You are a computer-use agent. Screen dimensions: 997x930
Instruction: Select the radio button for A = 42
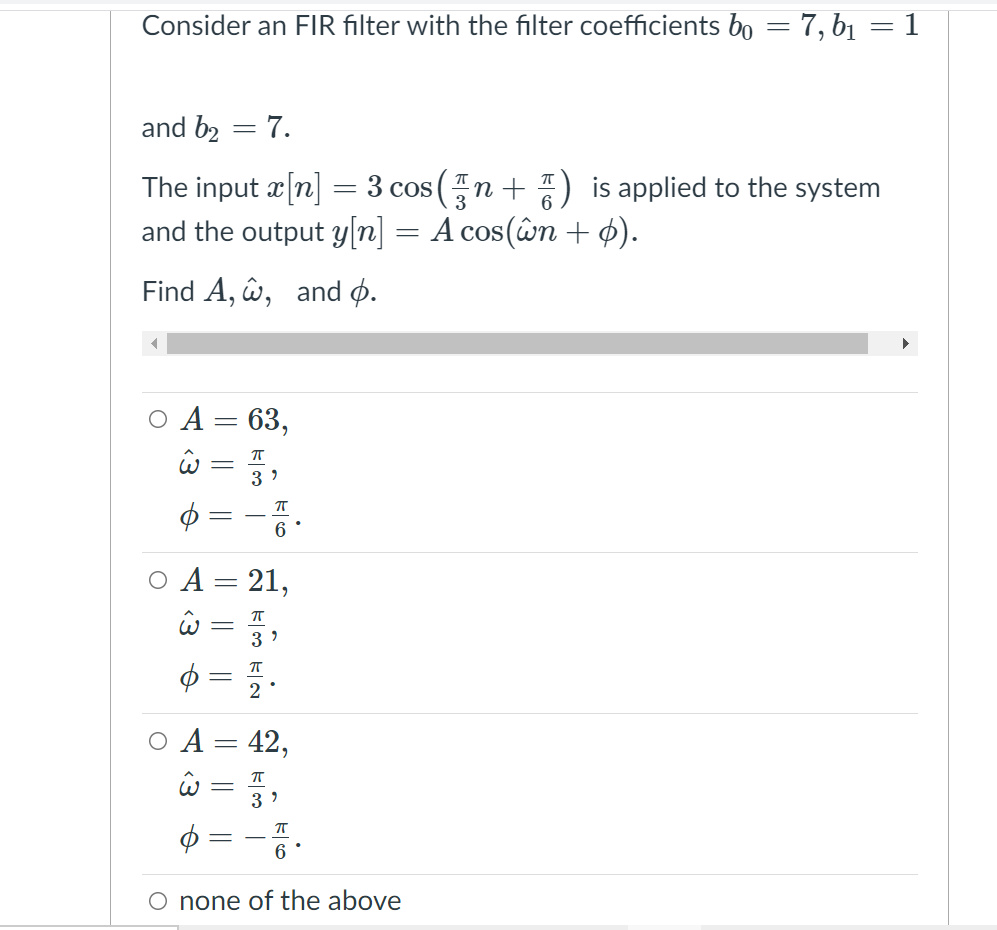[157, 743]
